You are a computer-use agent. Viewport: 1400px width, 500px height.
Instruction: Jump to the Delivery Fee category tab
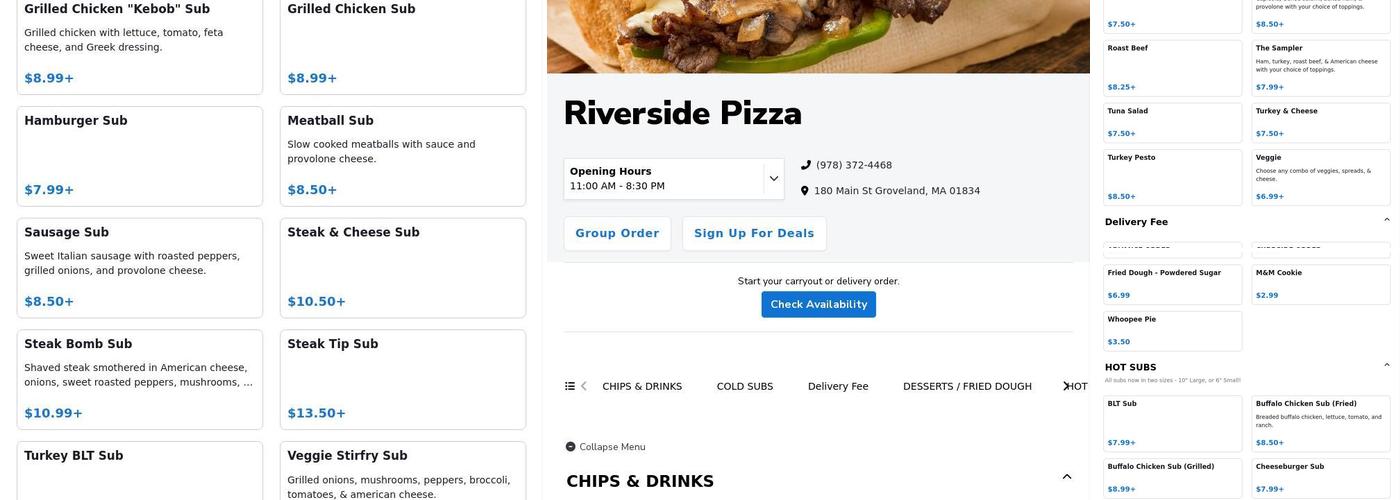pyautogui.click(x=838, y=386)
